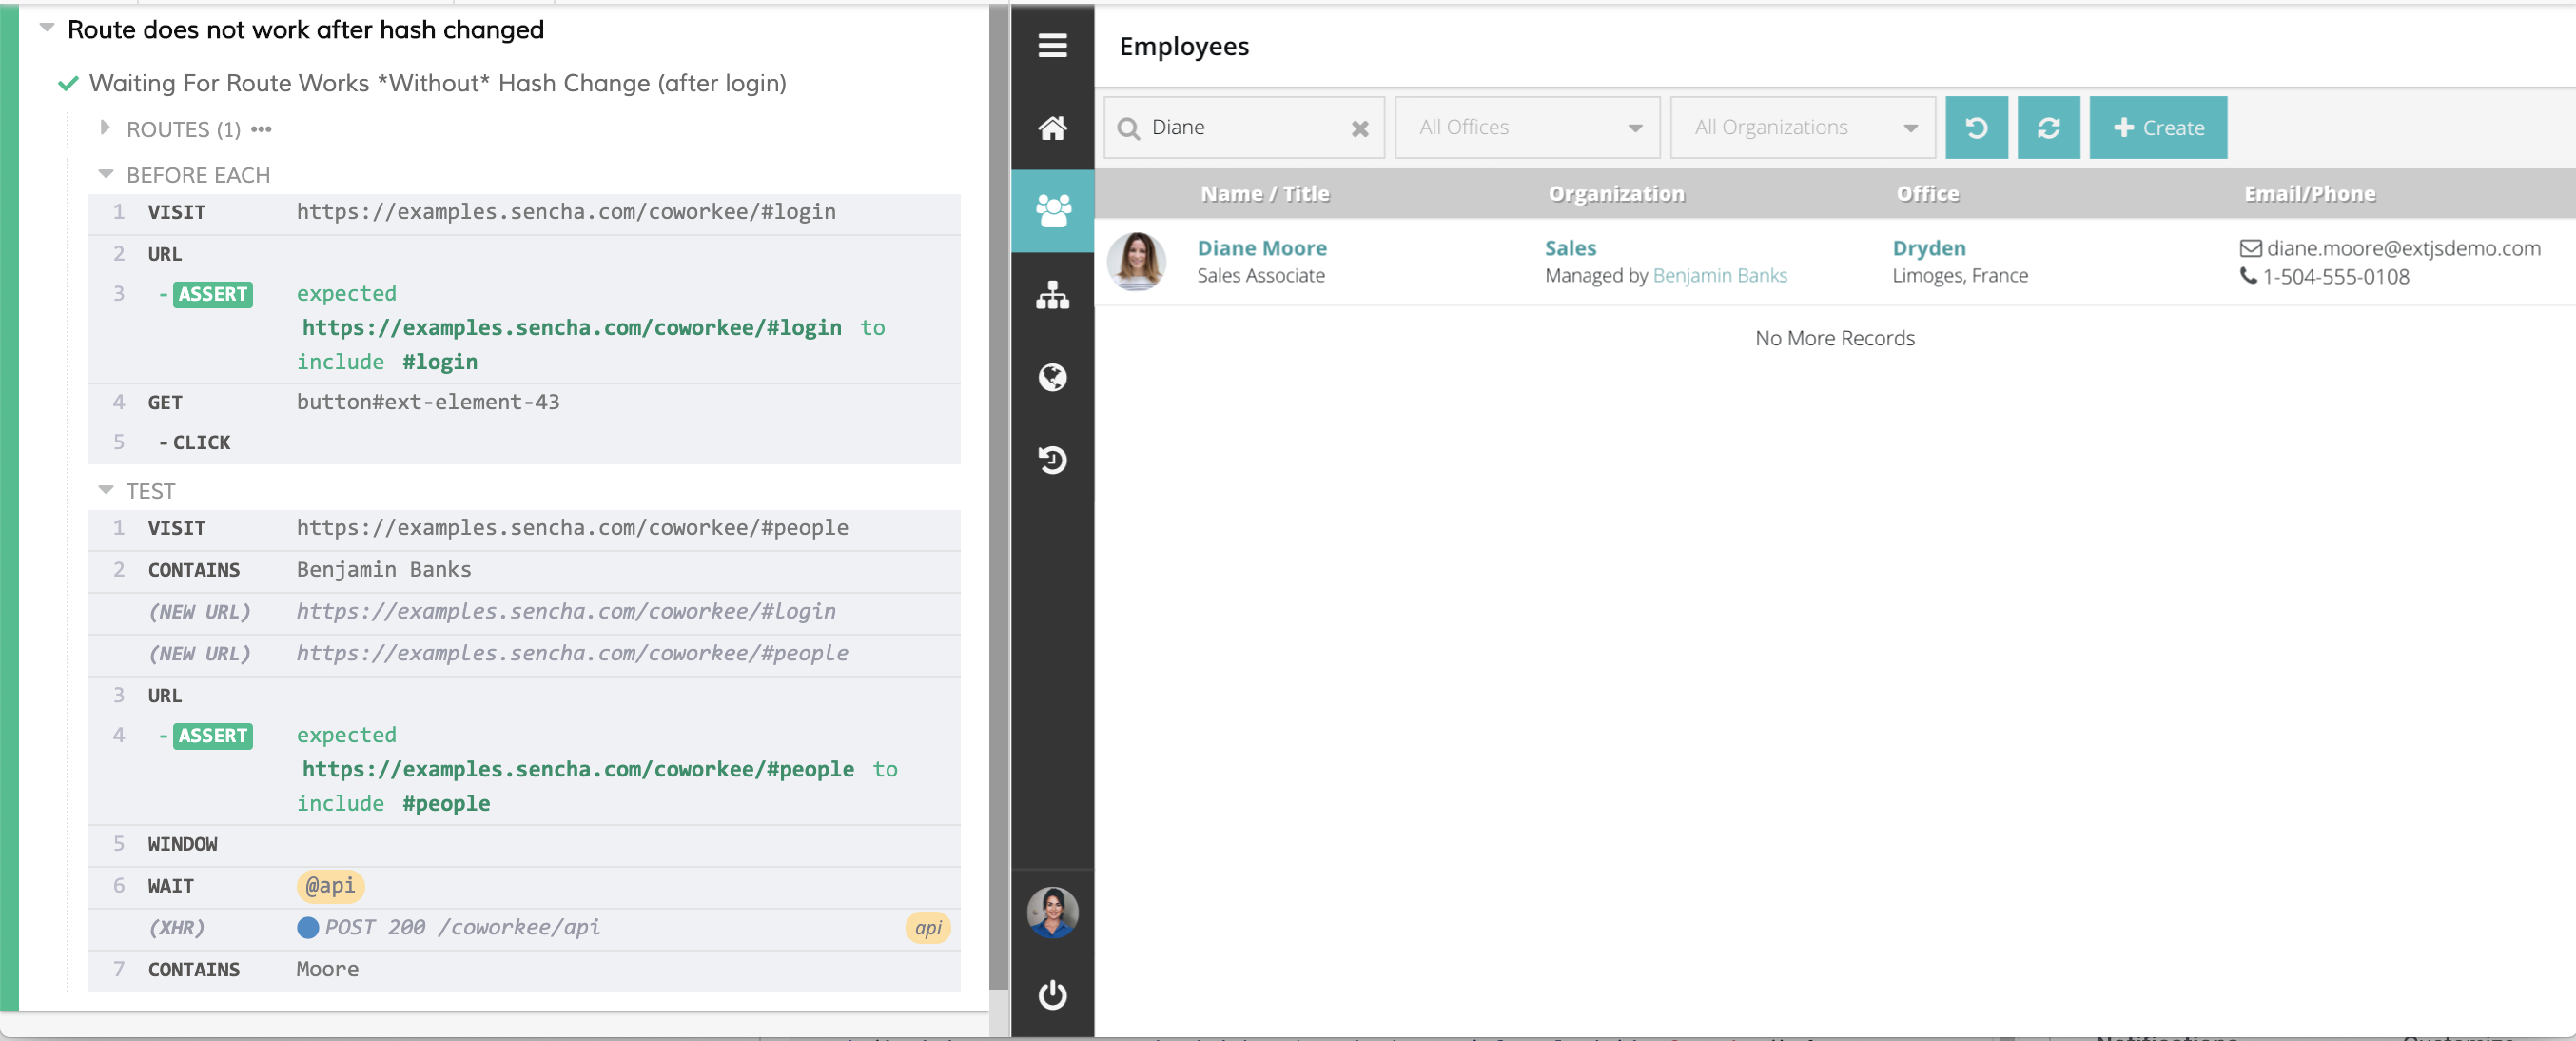Select the Employees people icon

click(x=1052, y=210)
